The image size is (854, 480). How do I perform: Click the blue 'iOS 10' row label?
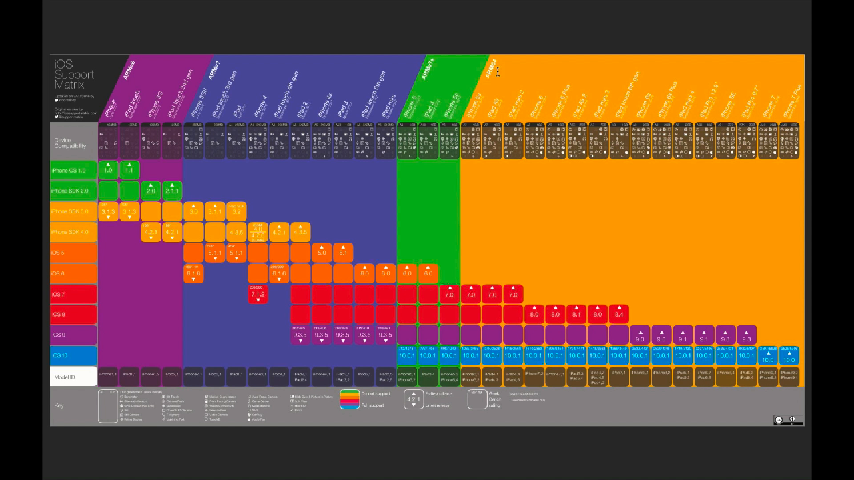(74, 356)
